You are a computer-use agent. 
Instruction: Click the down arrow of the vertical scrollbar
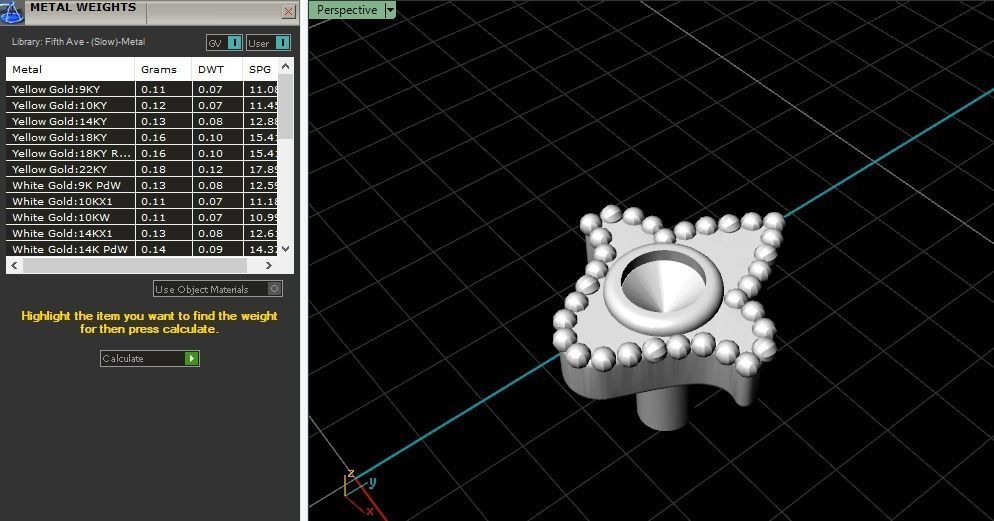pos(286,249)
